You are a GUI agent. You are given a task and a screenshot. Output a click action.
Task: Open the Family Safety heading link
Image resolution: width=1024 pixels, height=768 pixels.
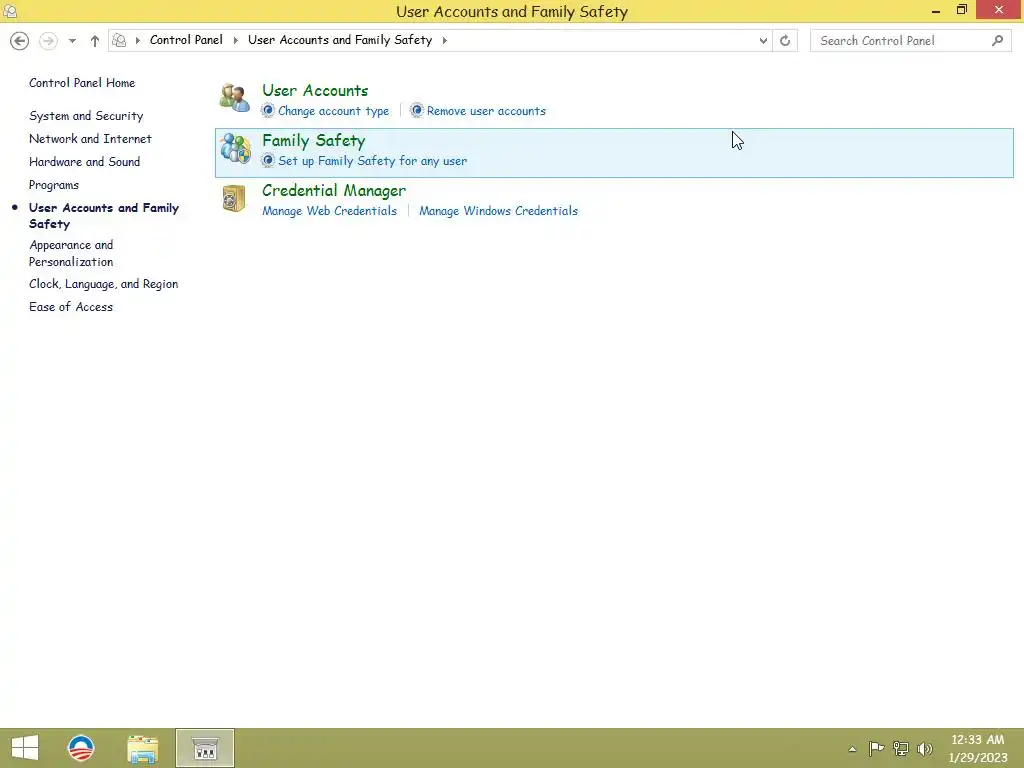point(313,140)
